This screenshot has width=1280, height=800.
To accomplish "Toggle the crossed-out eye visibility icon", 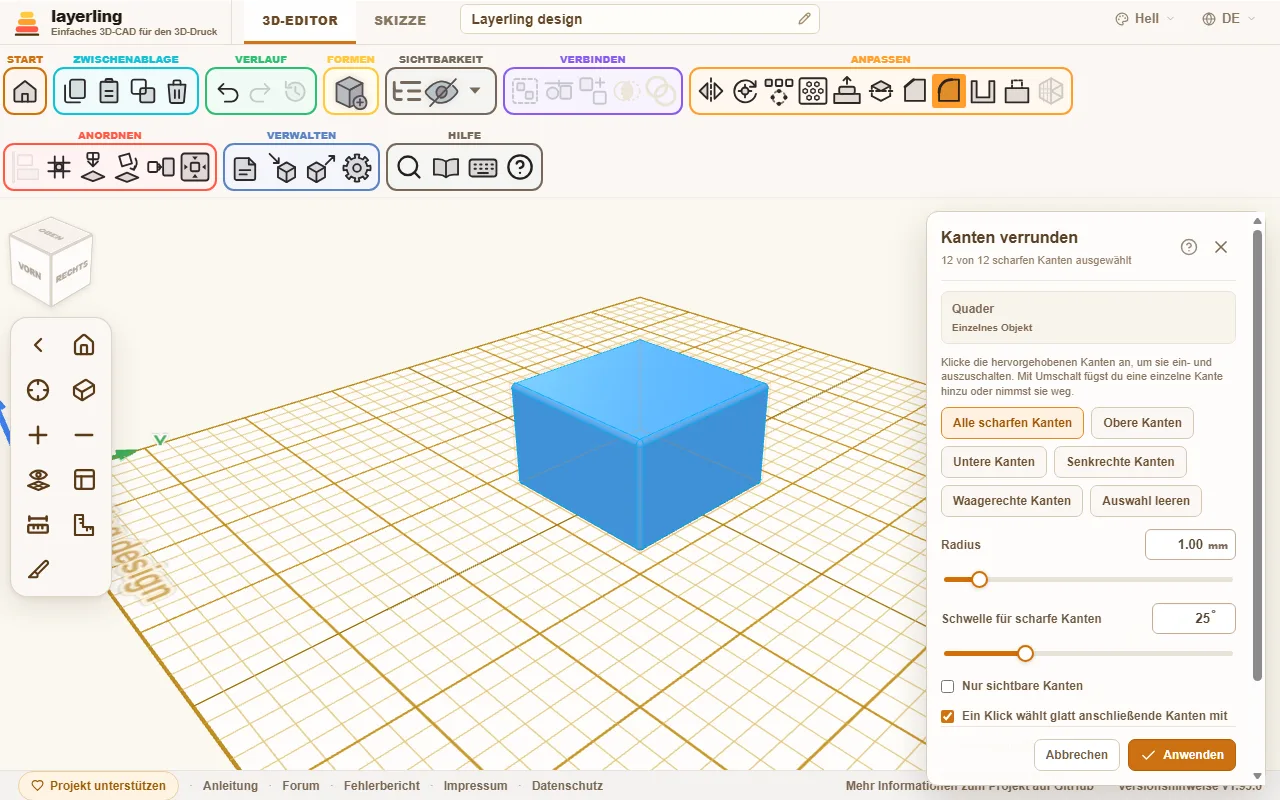I will tap(441, 91).
